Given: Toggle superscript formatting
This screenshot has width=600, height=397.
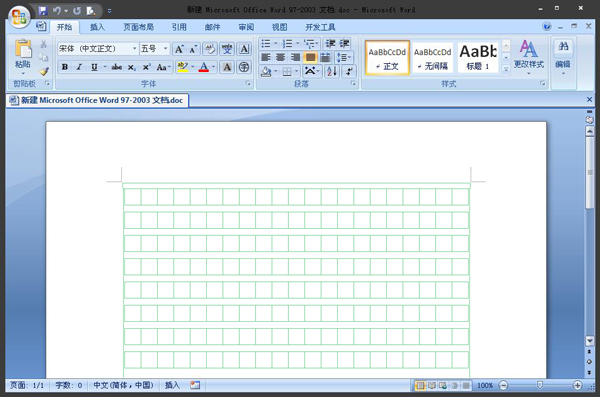Looking at the screenshot, I should pos(147,67).
